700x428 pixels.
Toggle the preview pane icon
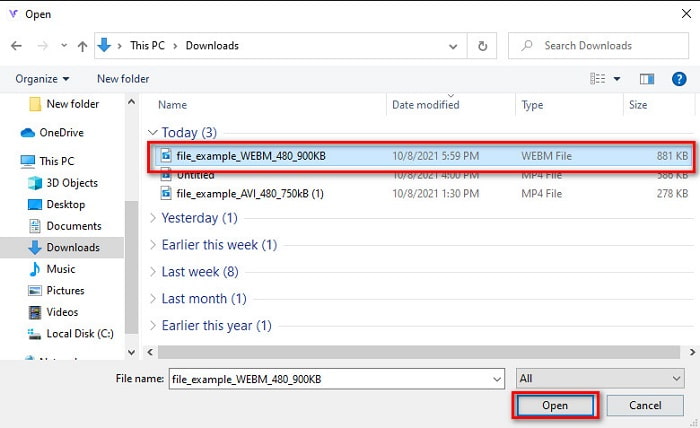point(647,79)
